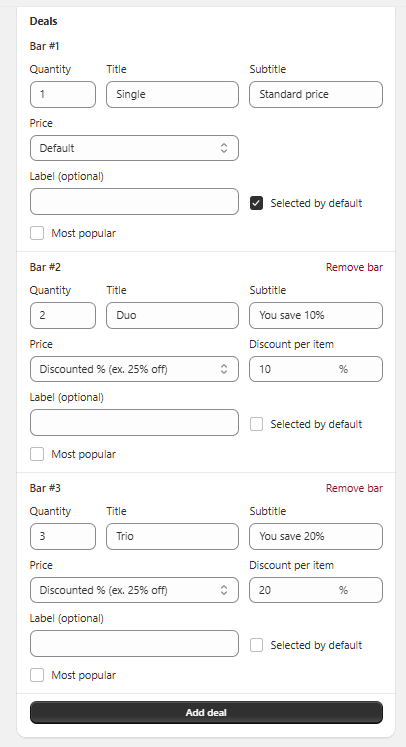Check Selected by default for Bar #2

pos(256,424)
